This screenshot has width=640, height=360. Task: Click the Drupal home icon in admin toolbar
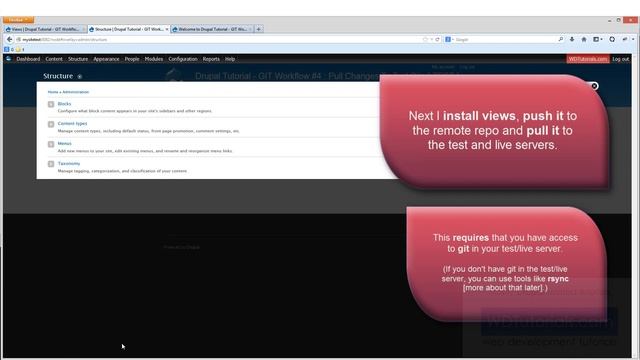pyautogui.click(x=9, y=59)
